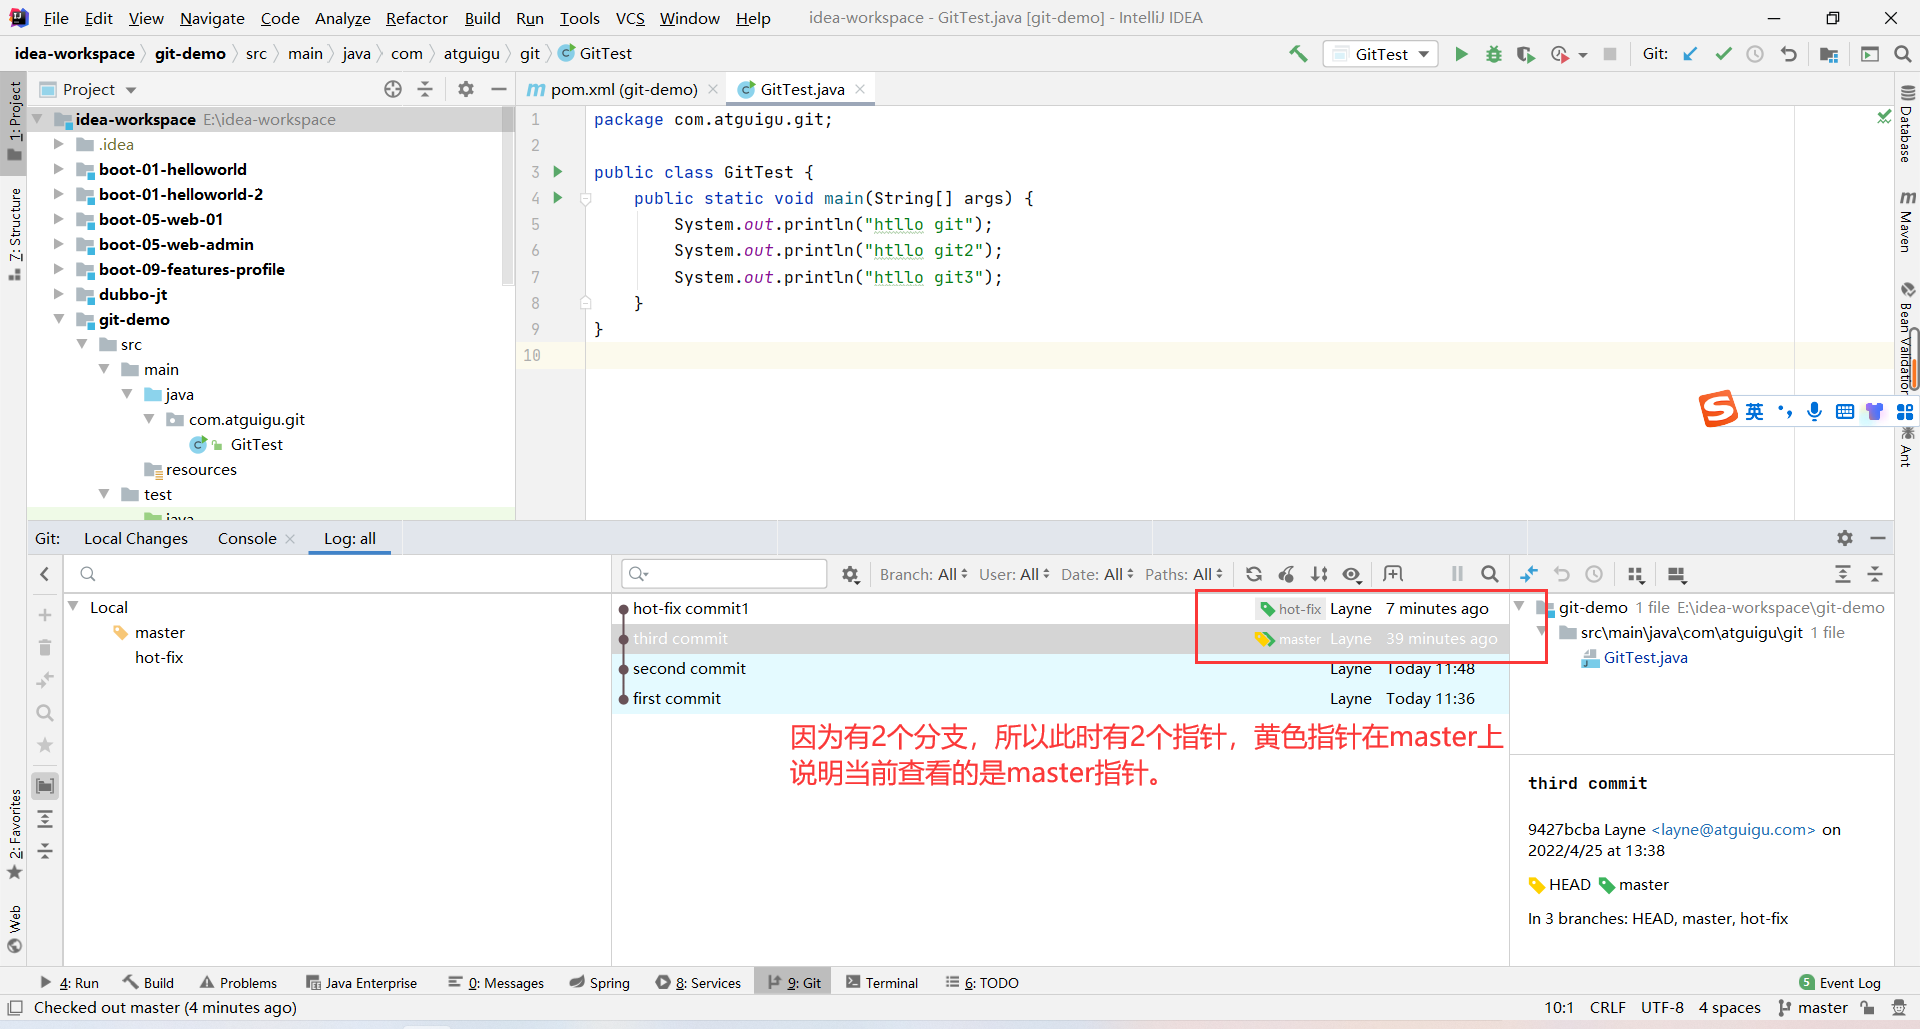Viewport: 1920px width, 1029px height.
Task: Mark branch as favorite star icon
Action: click(45, 745)
